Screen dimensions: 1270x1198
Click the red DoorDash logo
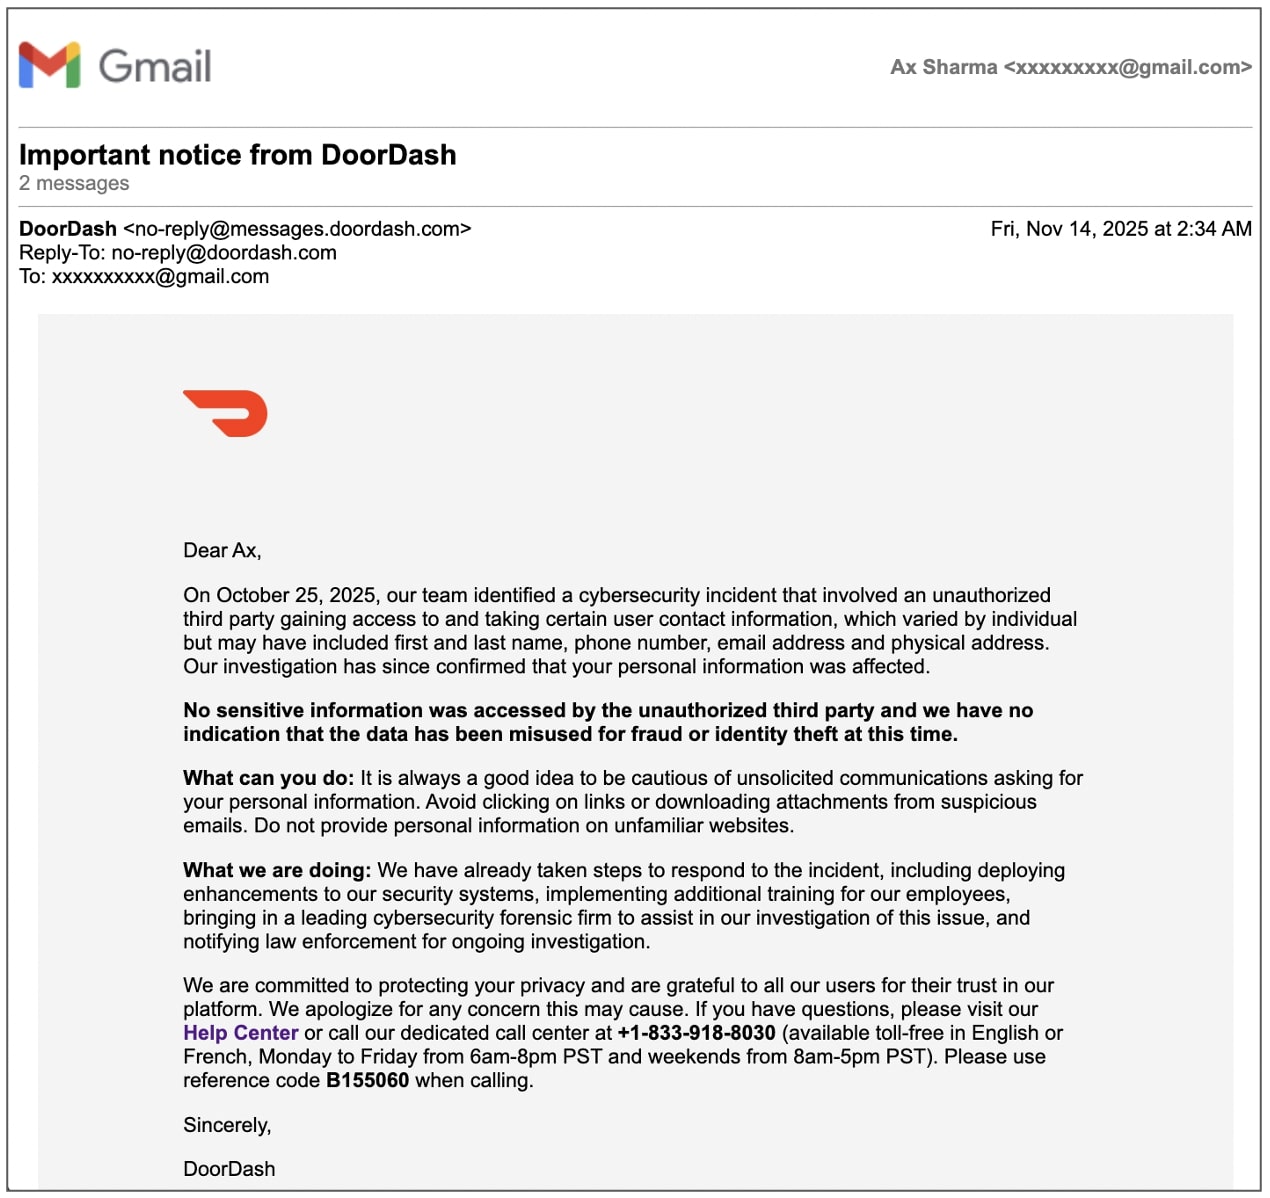click(x=226, y=413)
